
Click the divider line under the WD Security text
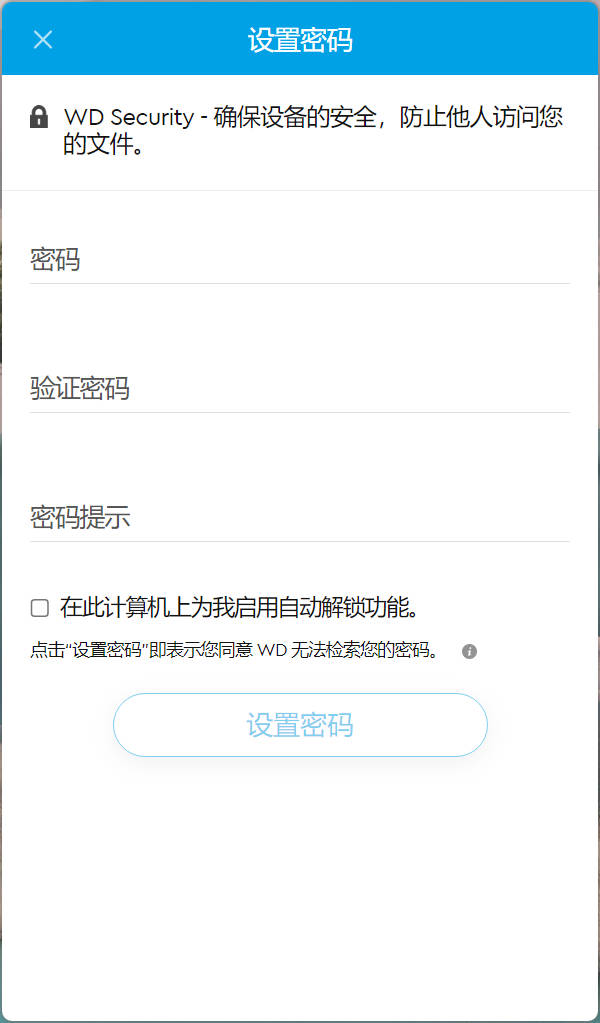pyautogui.click(x=300, y=191)
